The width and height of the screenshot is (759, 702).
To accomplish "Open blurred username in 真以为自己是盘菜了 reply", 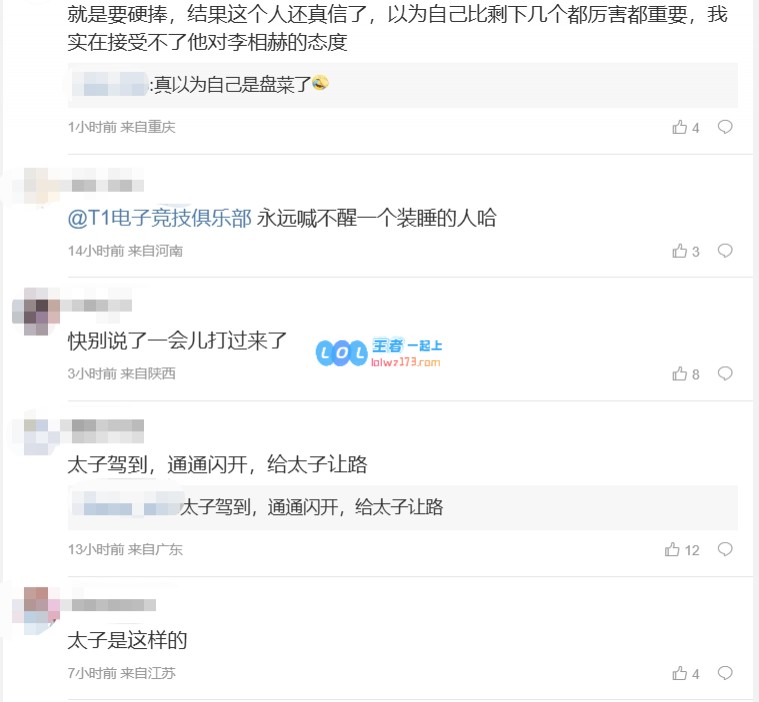I will [x=110, y=84].
